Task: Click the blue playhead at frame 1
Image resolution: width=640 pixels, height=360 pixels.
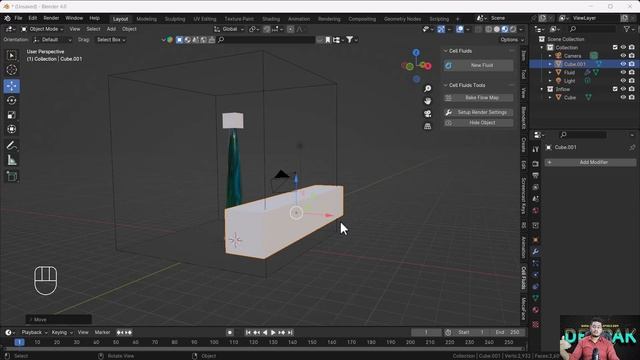Action: click(19, 342)
